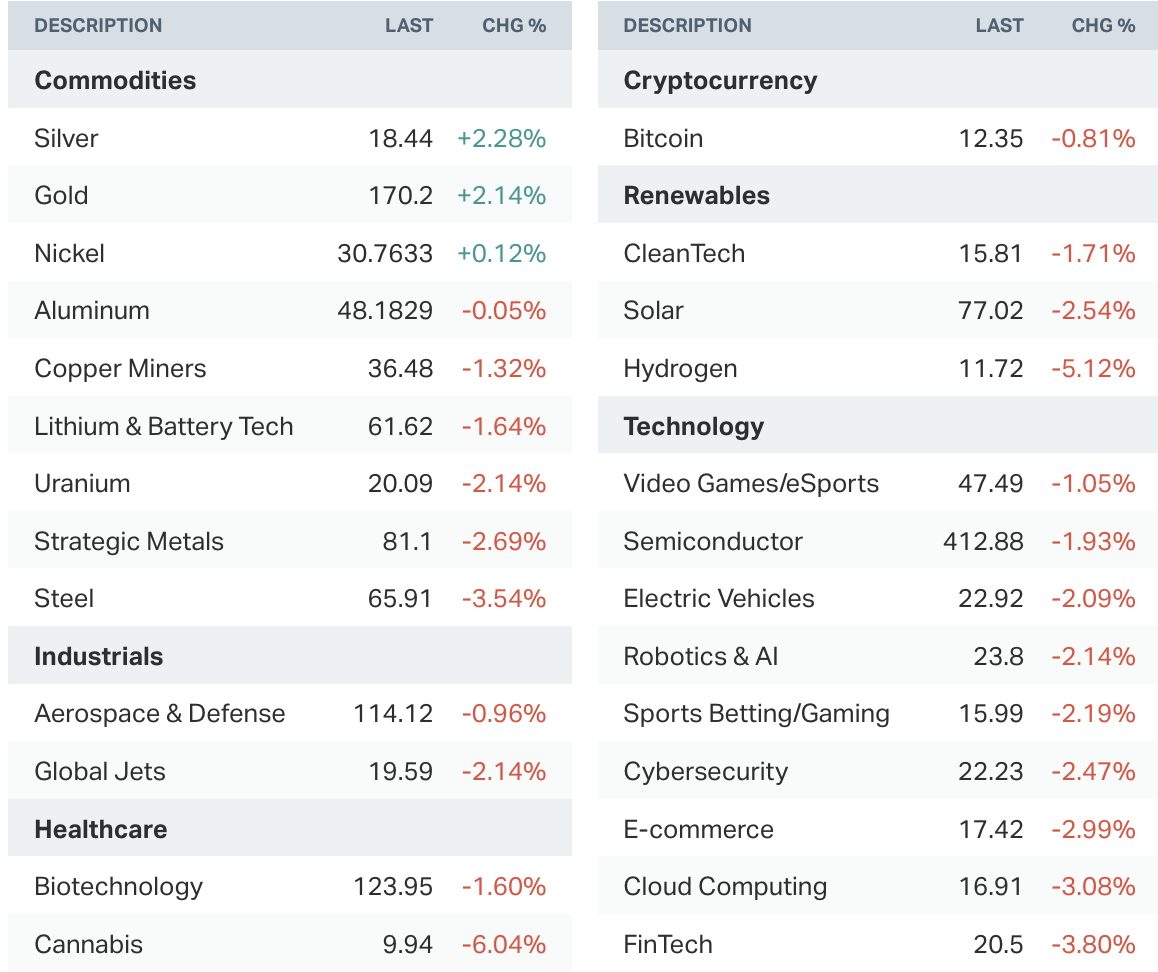The image size is (1158, 972).
Task: Select the Bitcoin row
Action: point(663,138)
